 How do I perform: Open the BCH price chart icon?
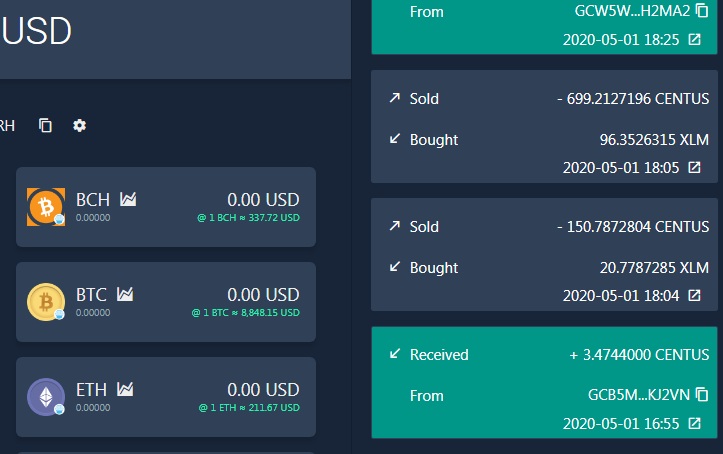[127, 200]
